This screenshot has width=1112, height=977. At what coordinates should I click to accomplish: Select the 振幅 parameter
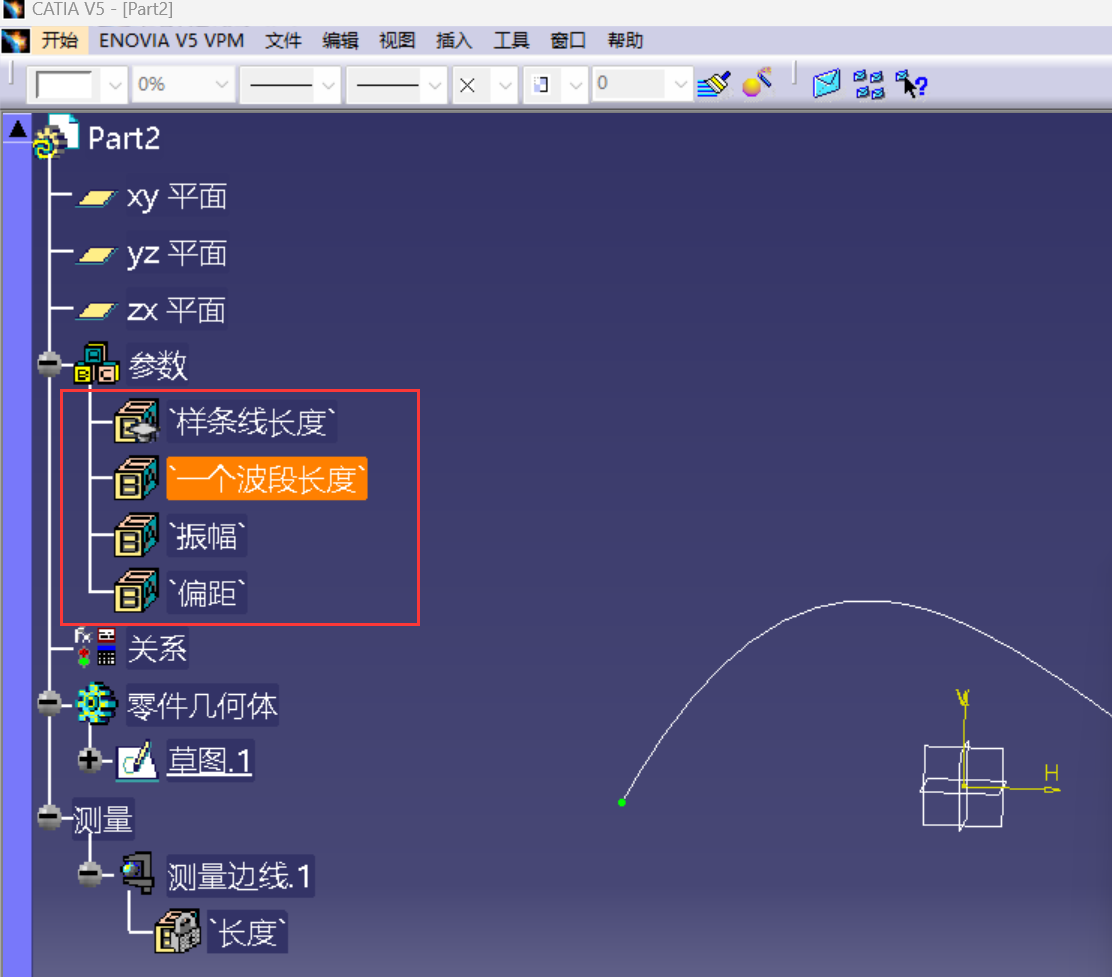pos(207,535)
